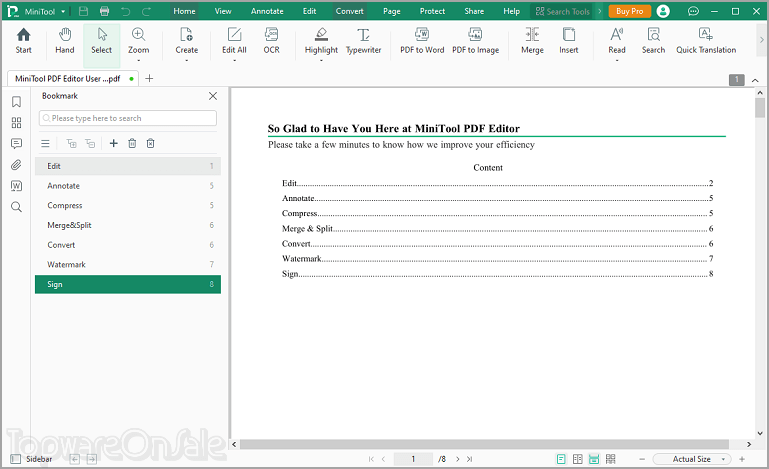
Task: Open the user account icon
Action: click(663, 11)
